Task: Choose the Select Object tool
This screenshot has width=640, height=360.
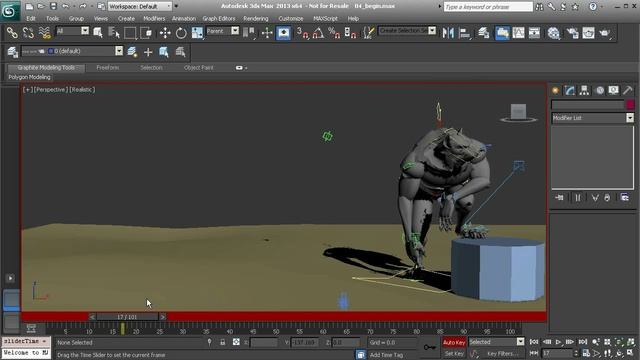Action: (98, 33)
